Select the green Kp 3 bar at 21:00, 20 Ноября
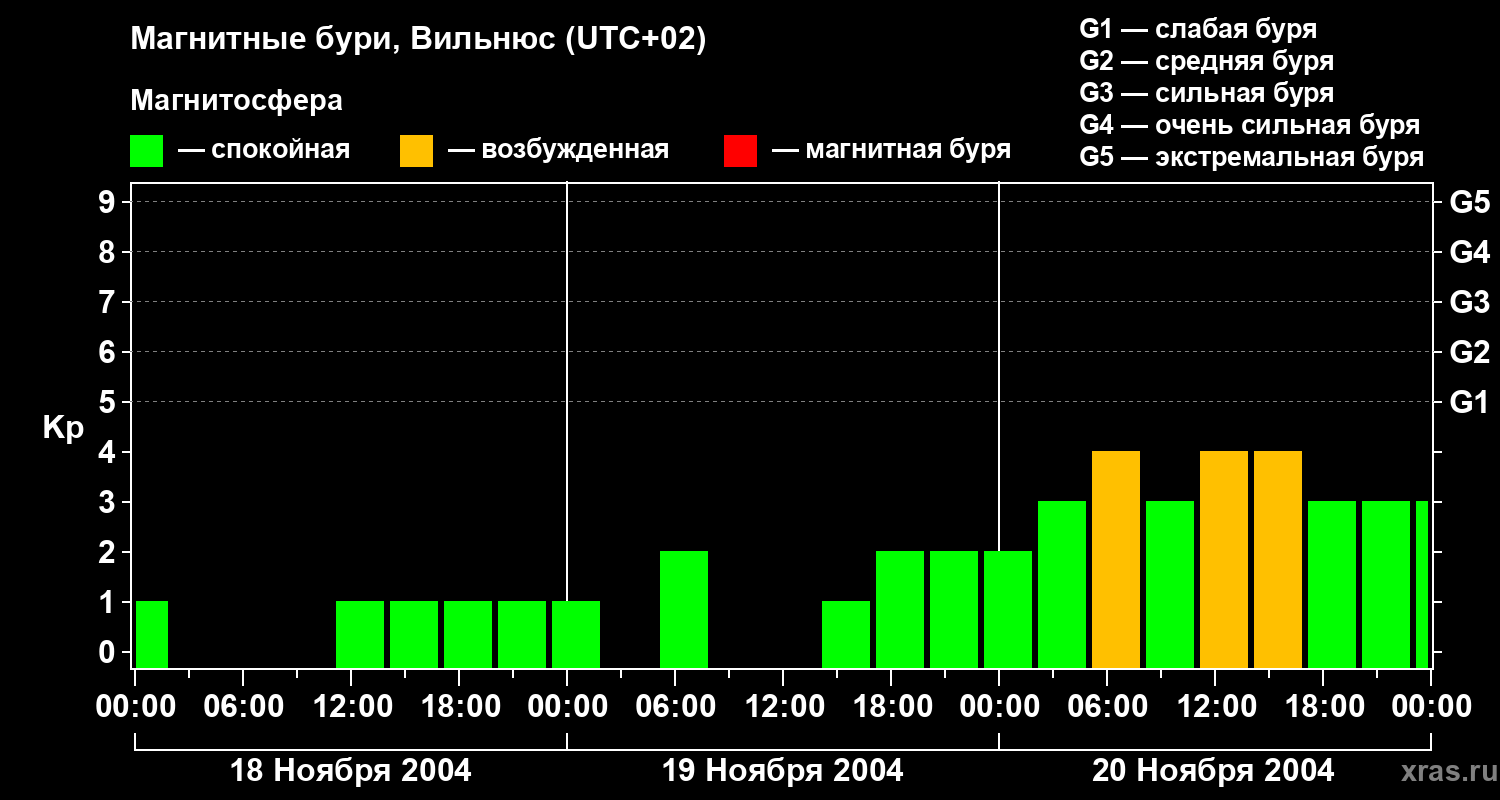1500x800 pixels. (x=1386, y=585)
